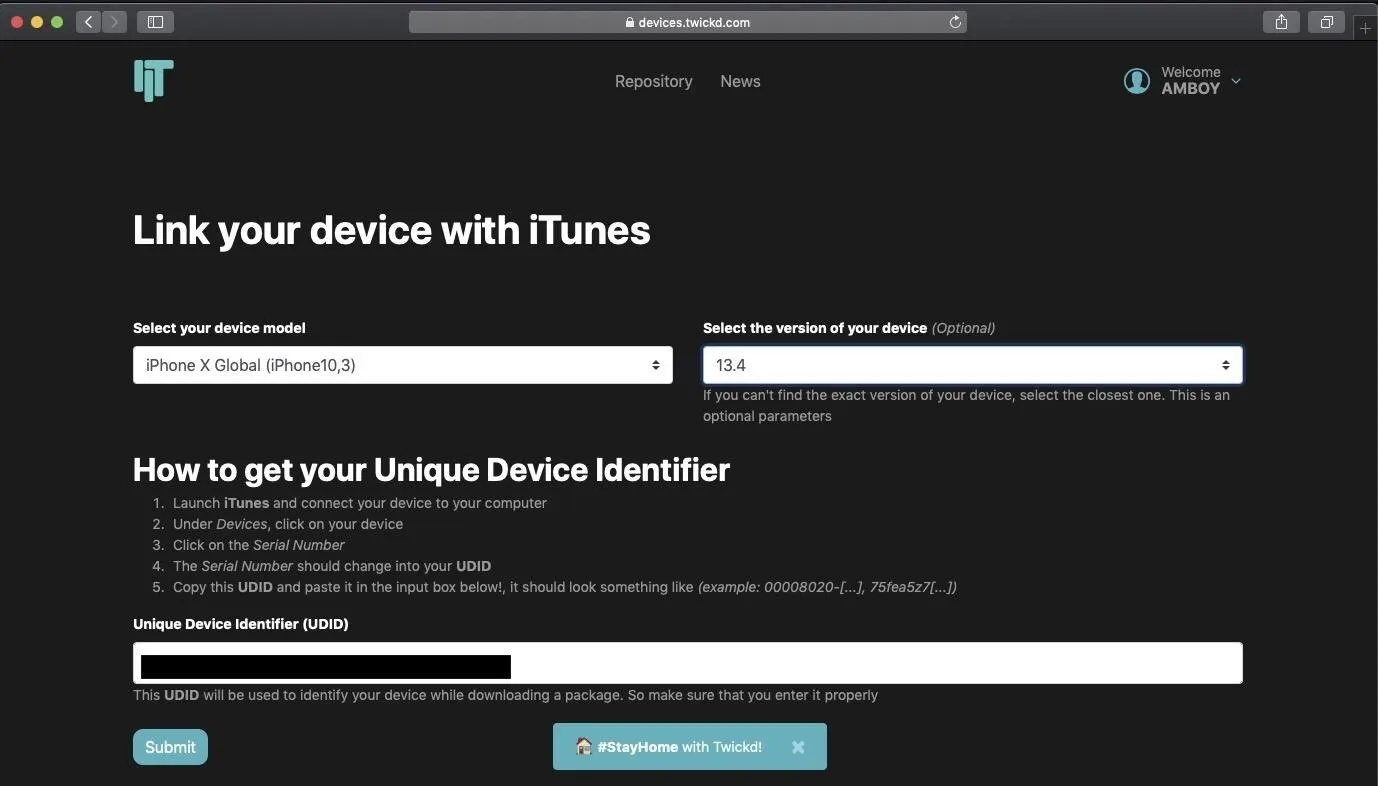The image size is (1378, 786).
Task: Click the user profile avatar icon
Action: pos(1137,81)
